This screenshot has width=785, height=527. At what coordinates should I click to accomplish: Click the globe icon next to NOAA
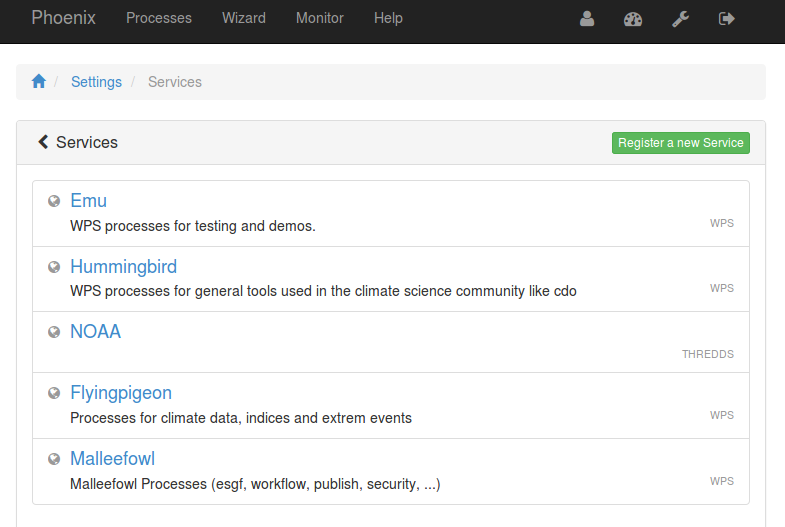click(54, 332)
